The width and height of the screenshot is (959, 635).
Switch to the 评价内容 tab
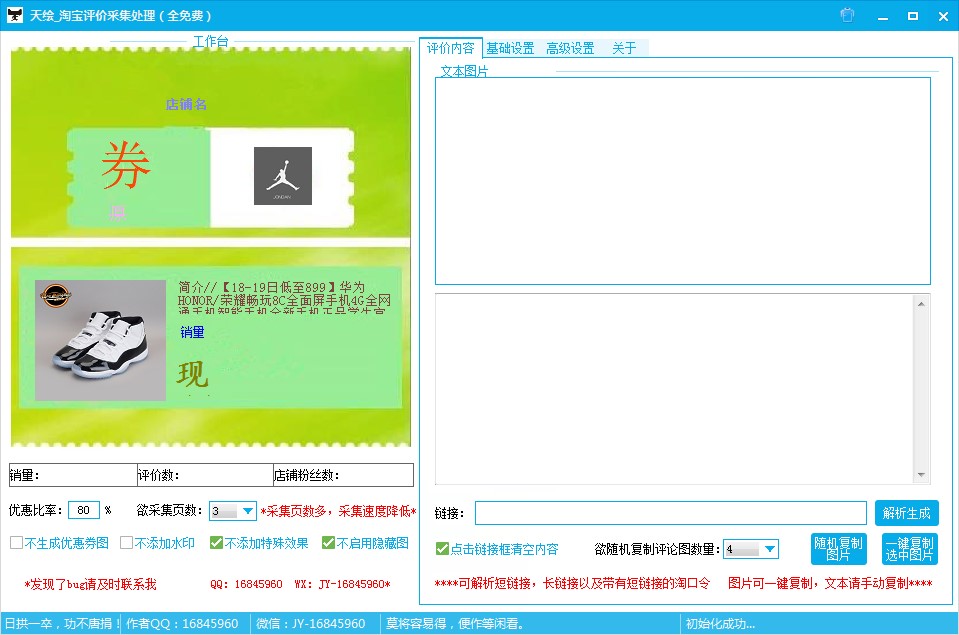pyautogui.click(x=451, y=48)
